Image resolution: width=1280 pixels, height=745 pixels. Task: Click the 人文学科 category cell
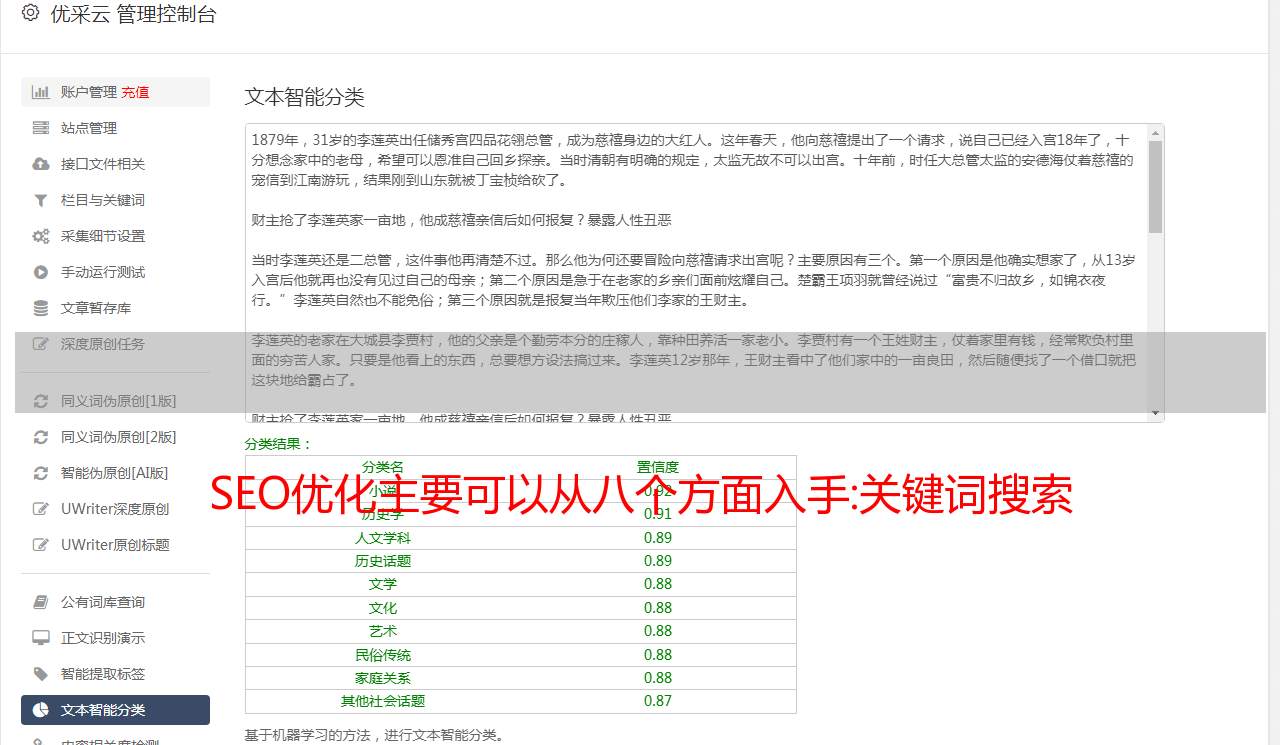point(383,537)
